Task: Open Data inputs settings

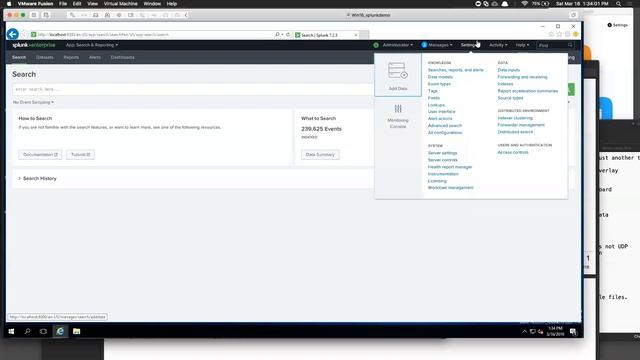Action: [509, 70]
